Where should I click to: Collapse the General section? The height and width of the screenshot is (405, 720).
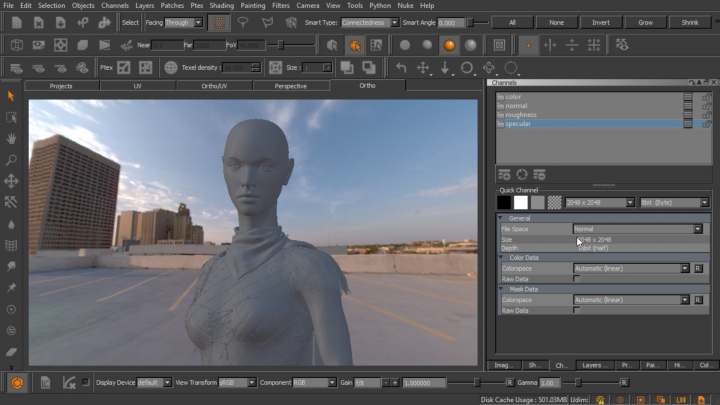pyautogui.click(x=502, y=218)
